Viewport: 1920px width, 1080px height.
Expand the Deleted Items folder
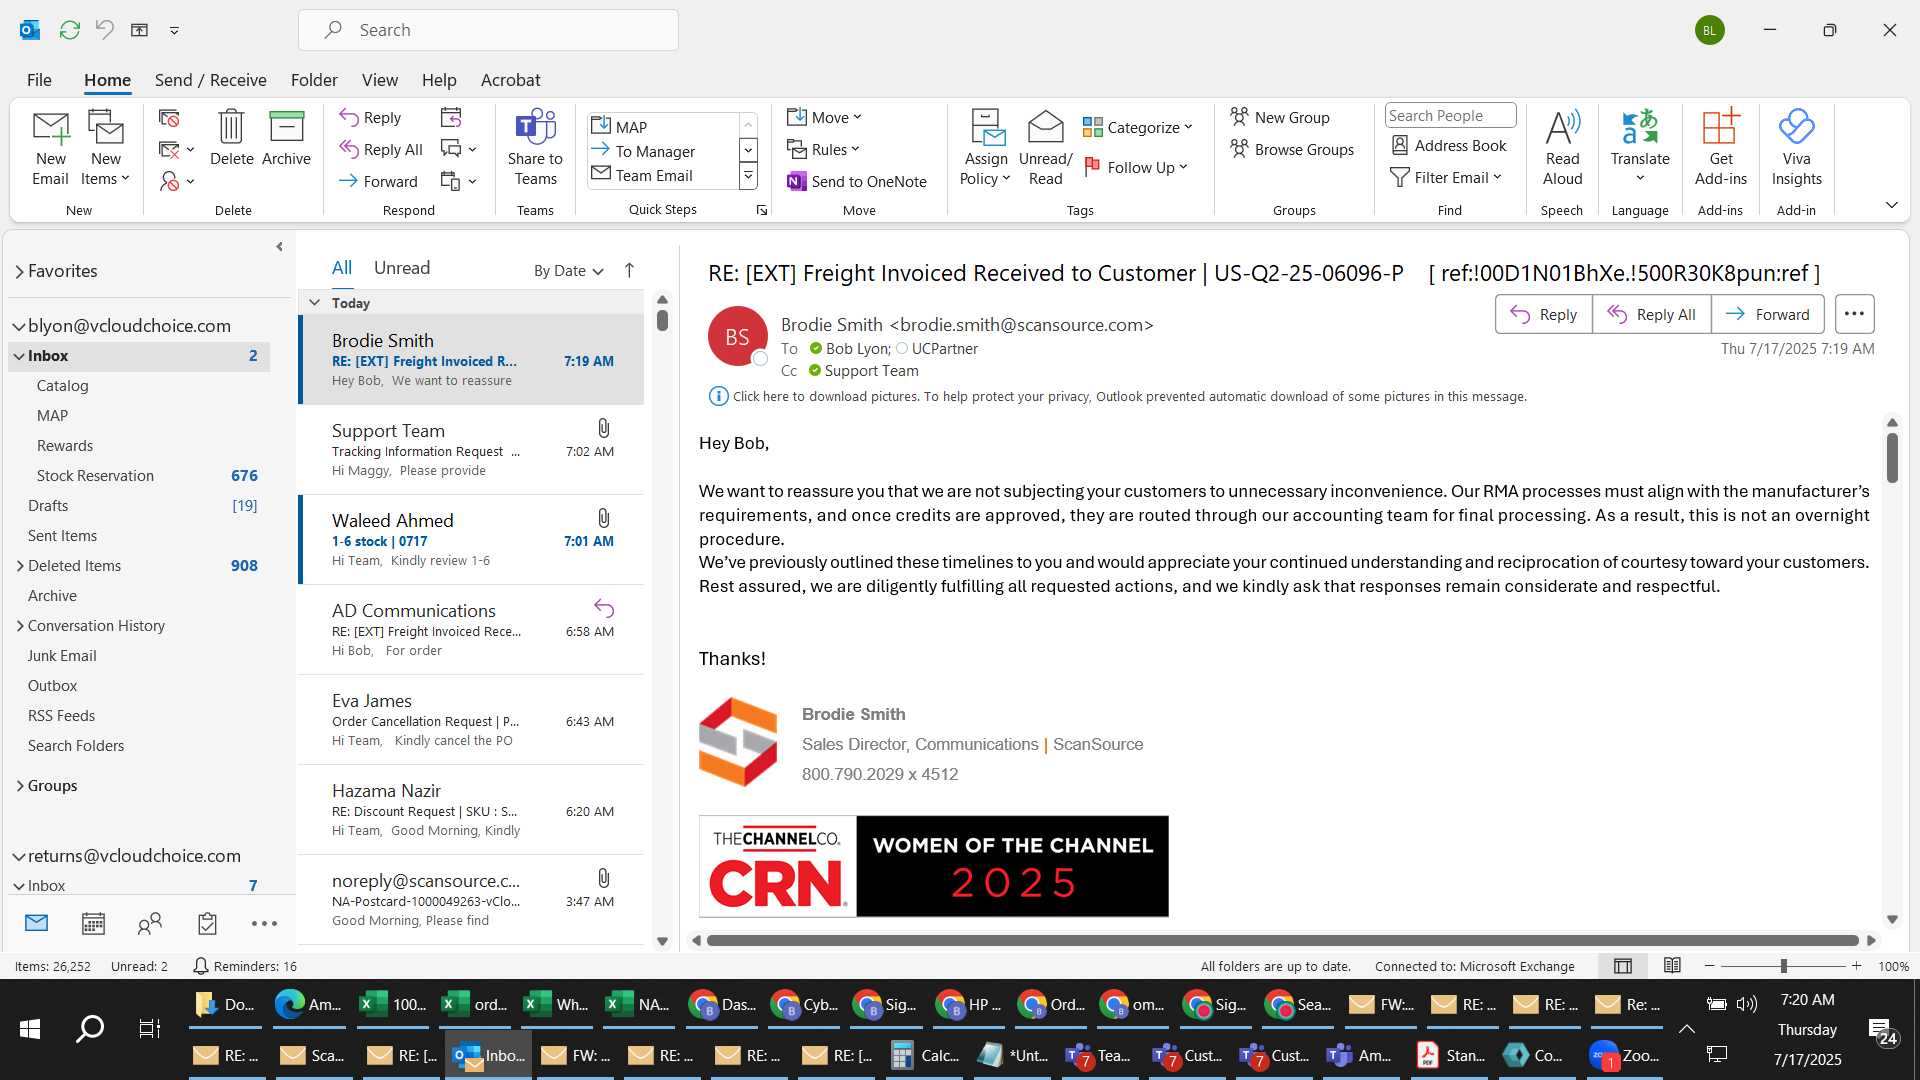(x=20, y=566)
